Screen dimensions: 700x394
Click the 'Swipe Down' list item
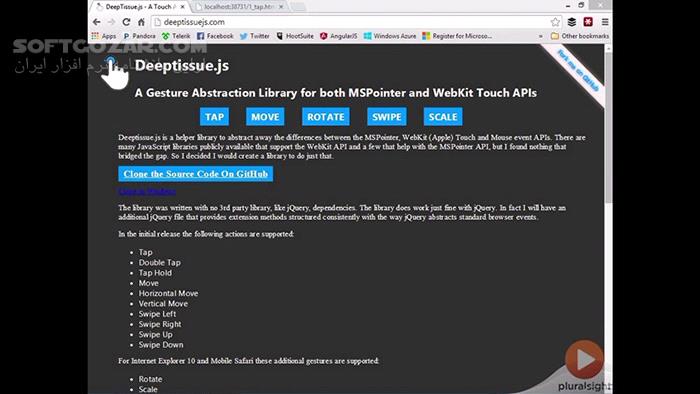tap(161, 344)
